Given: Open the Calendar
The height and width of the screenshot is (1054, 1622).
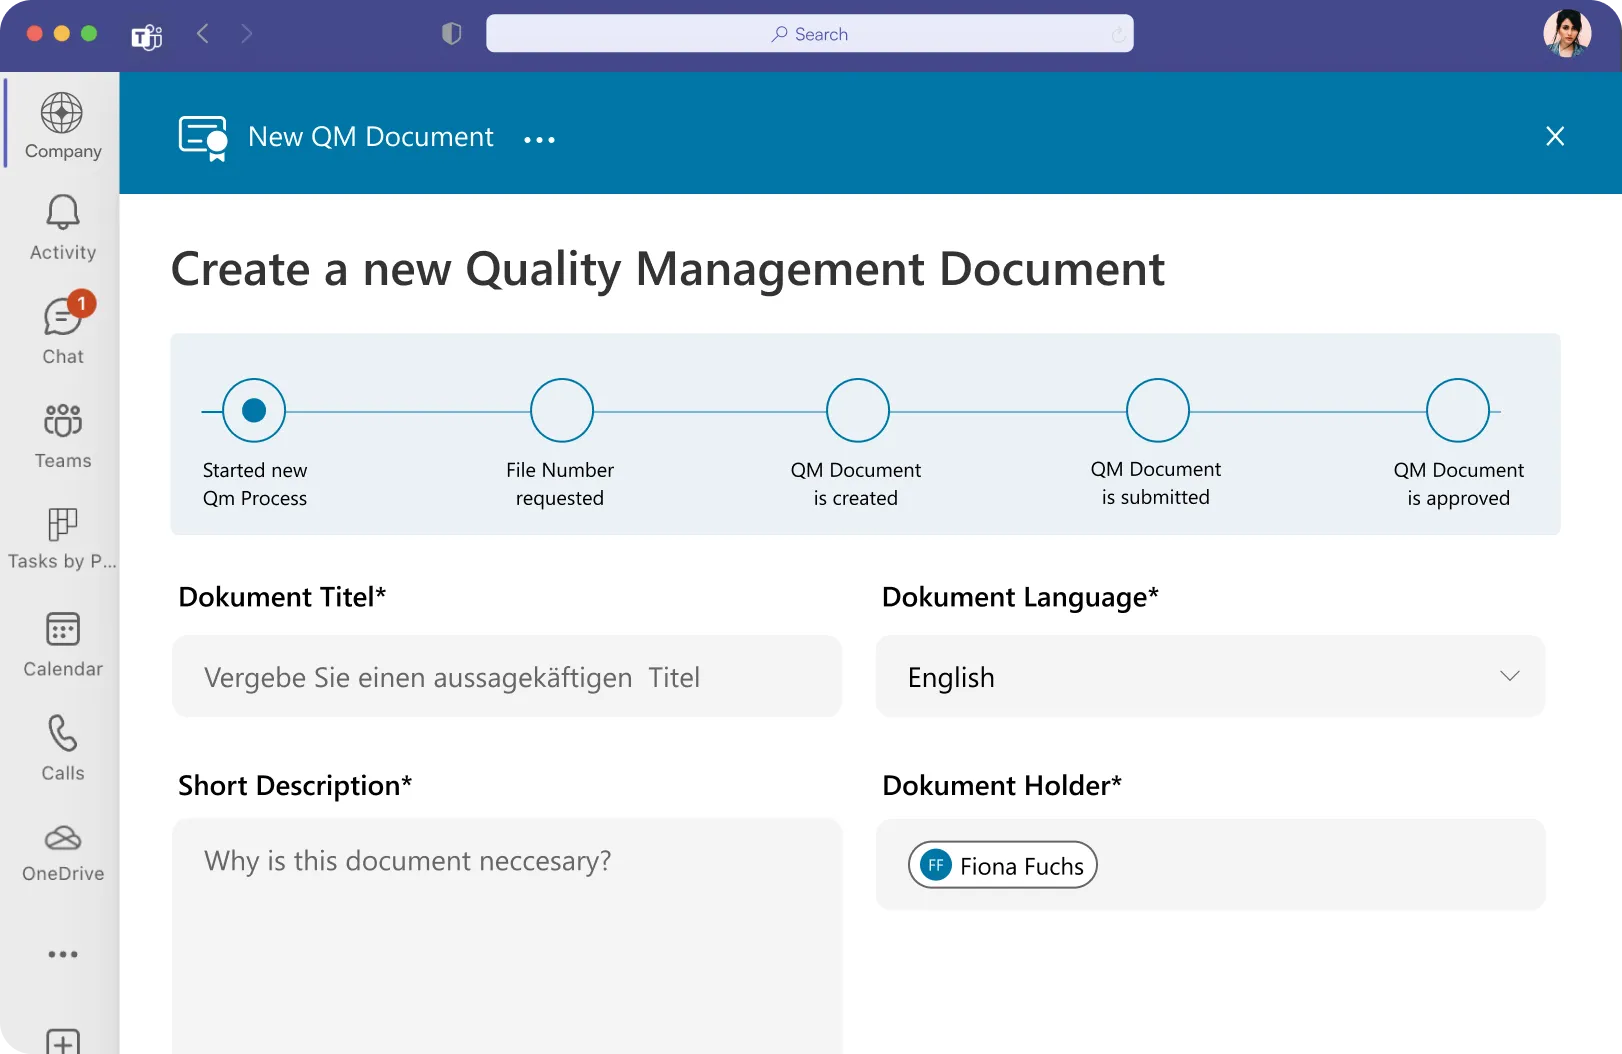Looking at the screenshot, I should tap(62, 643).
